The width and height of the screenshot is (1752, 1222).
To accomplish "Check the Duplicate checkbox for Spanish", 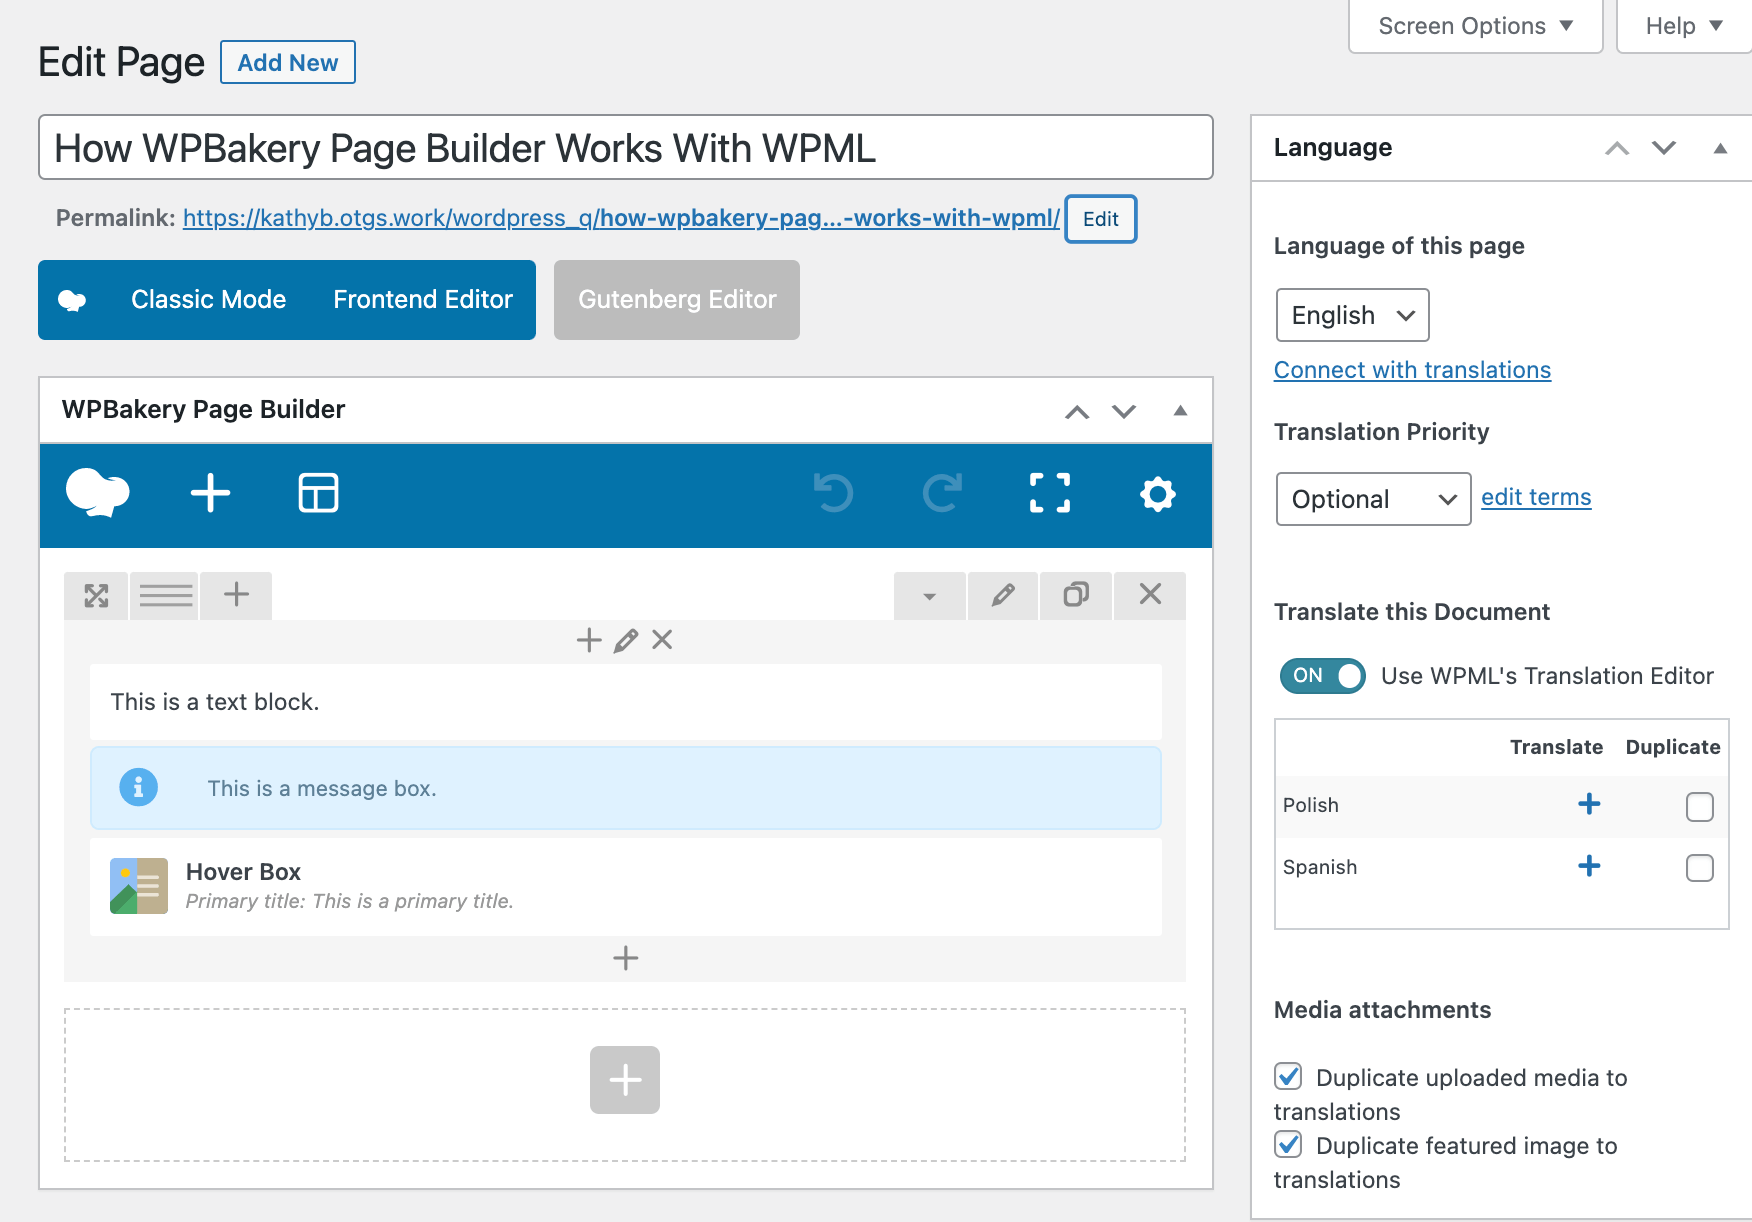I will pos(1699,869).
